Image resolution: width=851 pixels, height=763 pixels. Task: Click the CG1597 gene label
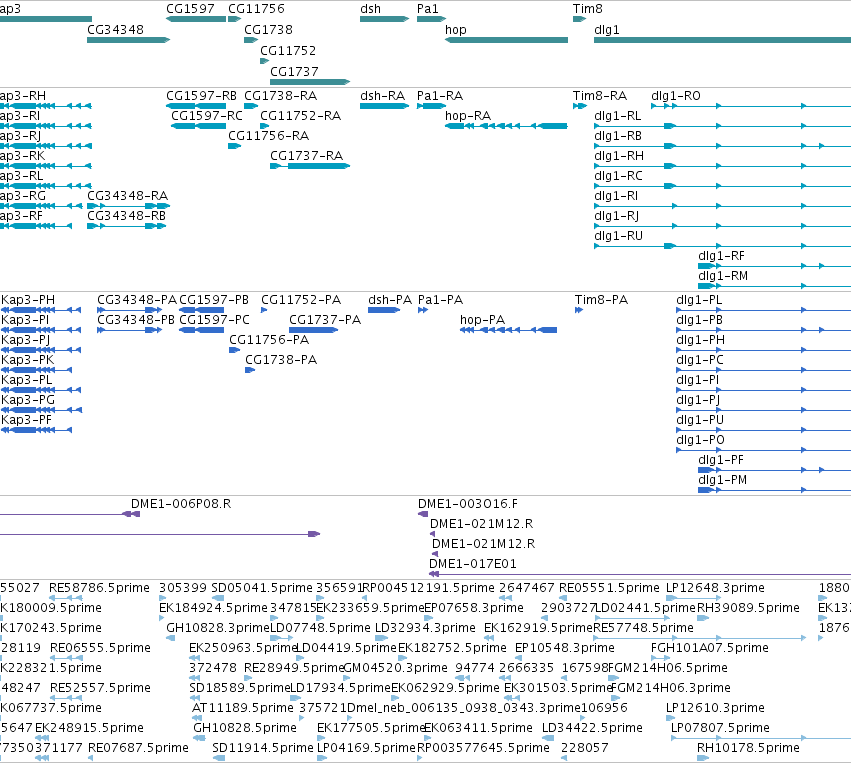coord(190,9)
